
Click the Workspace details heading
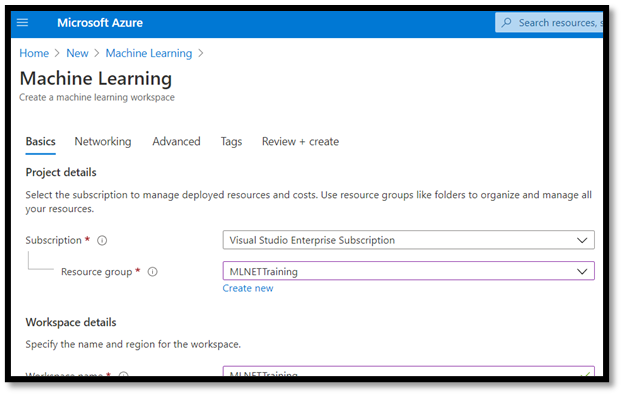[71, 322]
